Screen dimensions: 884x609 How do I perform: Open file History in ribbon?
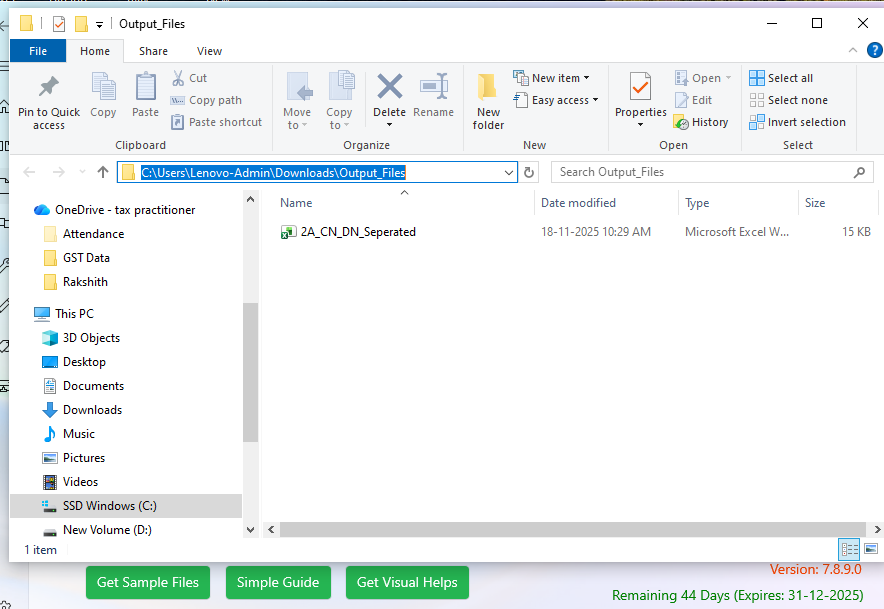click(701, 122)
